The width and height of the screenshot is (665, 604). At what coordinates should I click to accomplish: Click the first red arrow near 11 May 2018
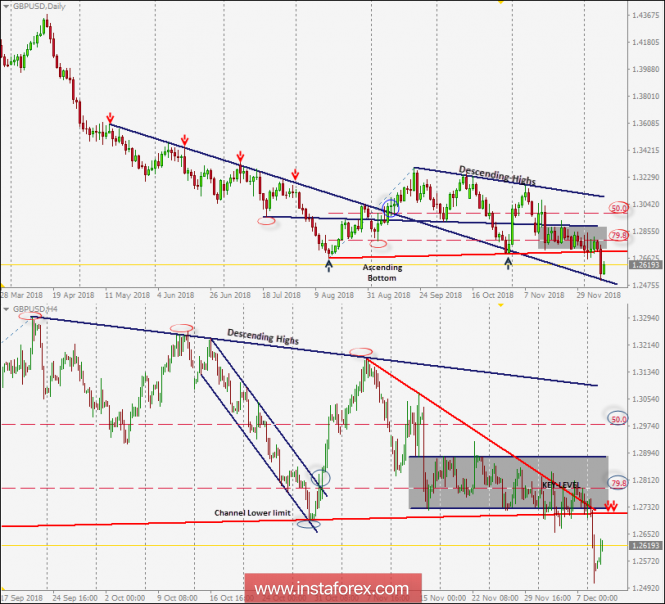tap(109, 118)
